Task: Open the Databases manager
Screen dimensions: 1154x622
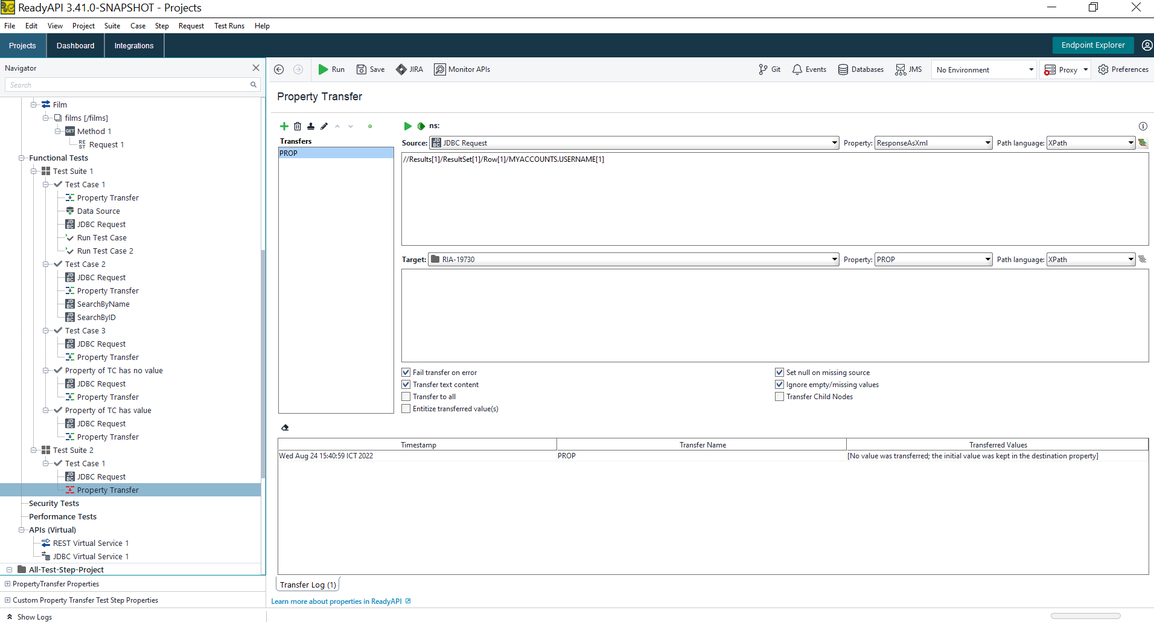Action: (x=860, y=70)
